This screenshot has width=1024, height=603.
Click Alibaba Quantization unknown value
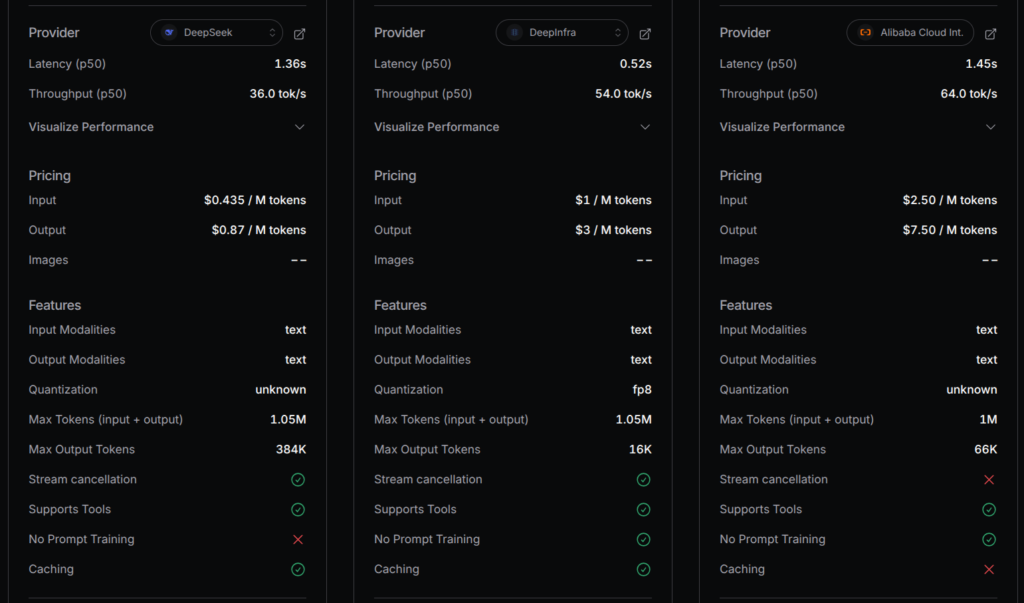tap(971, 390)
